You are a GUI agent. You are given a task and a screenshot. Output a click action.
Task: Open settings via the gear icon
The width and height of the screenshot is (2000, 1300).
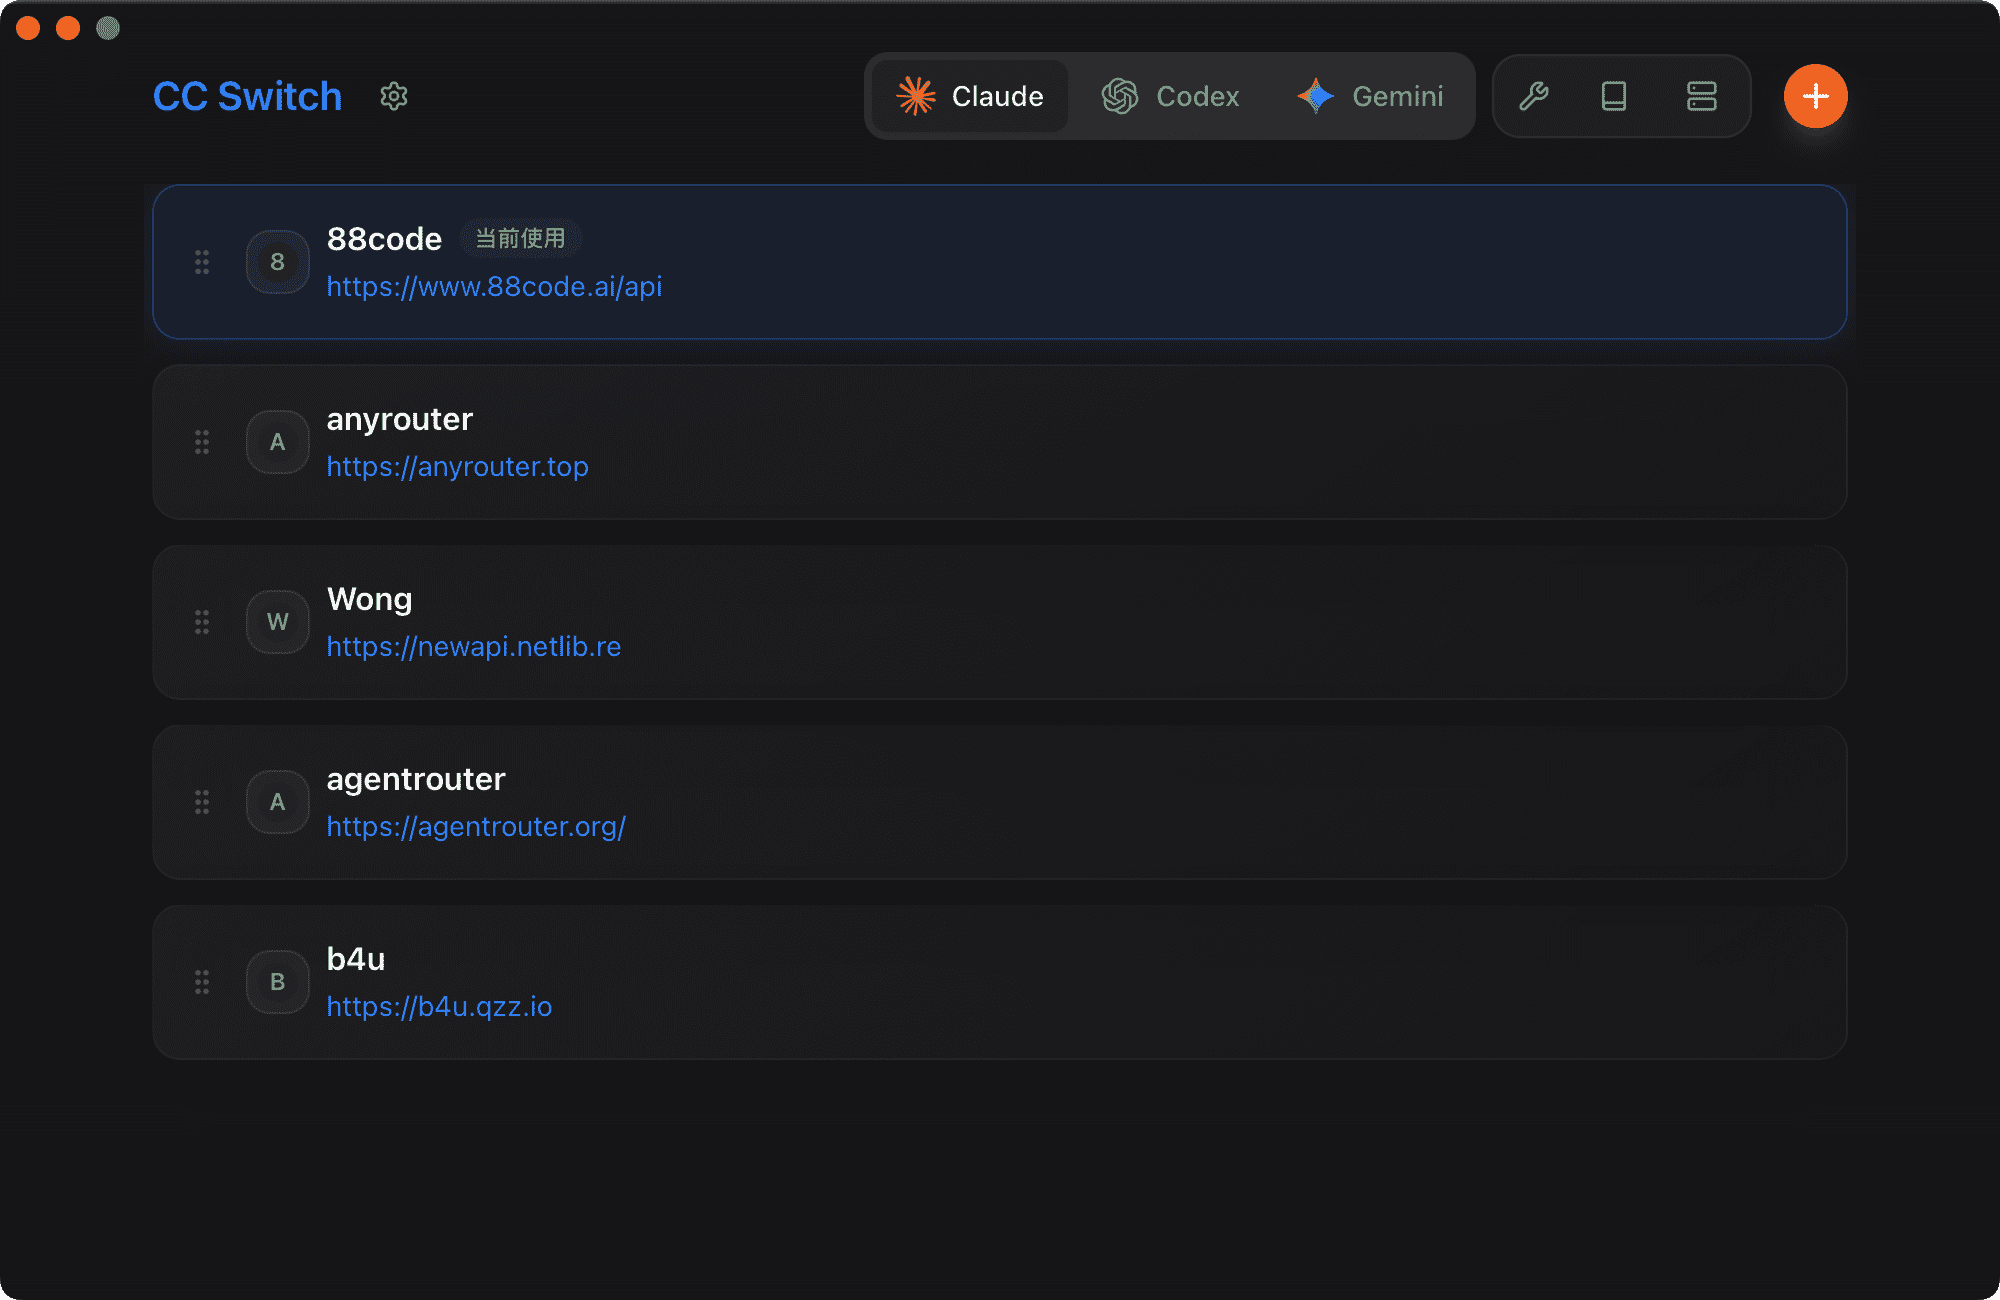[x=394, y=96]
